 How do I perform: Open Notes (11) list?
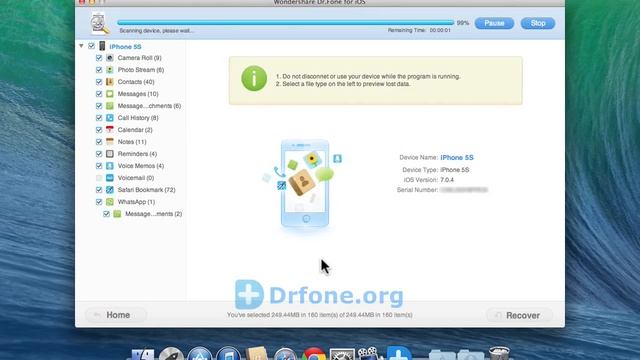(x=132, y=142)
